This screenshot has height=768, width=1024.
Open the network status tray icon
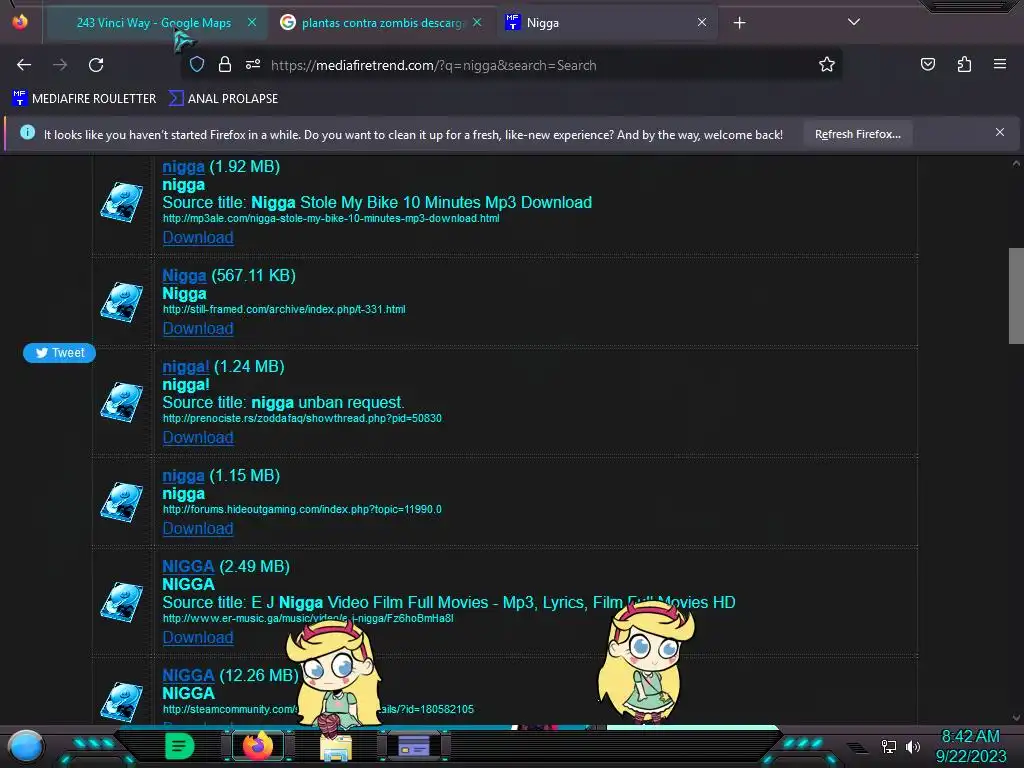tap(889, 746)
